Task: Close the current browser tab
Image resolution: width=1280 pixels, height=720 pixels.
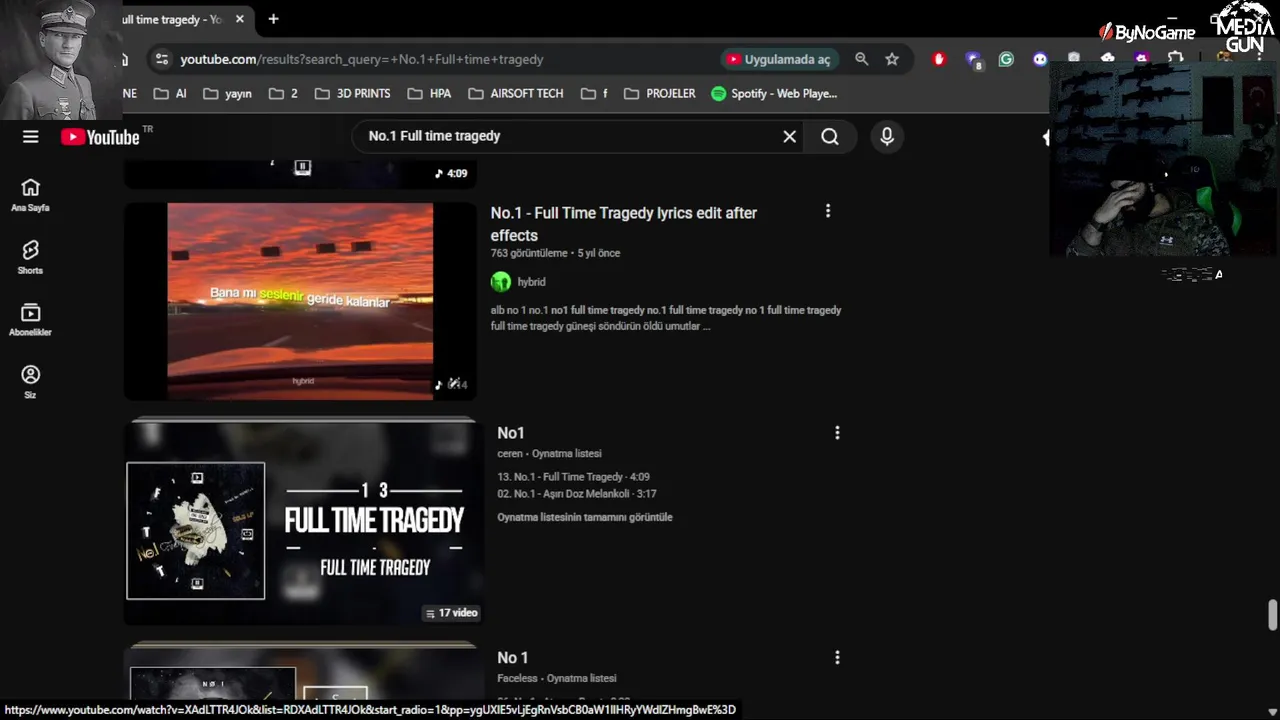Action: pyautogui.click(x=240, y=19)
